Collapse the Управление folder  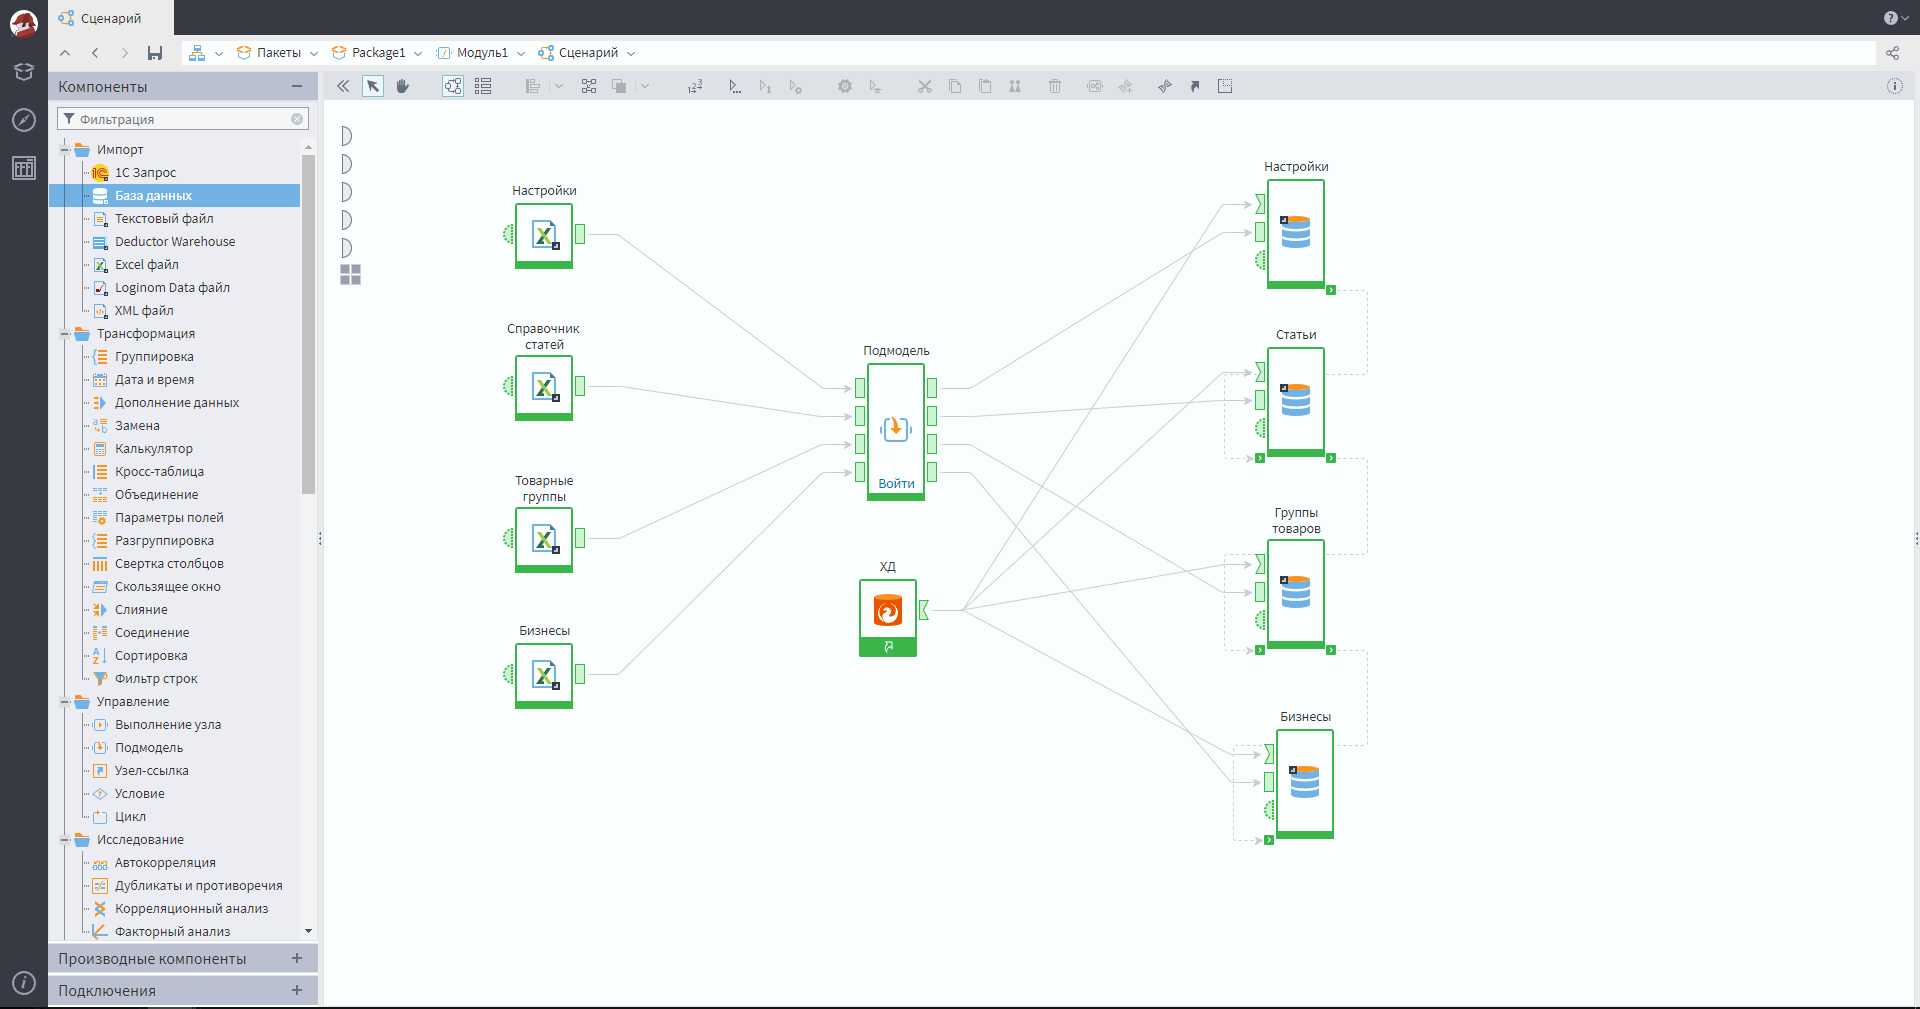[65, 702]
